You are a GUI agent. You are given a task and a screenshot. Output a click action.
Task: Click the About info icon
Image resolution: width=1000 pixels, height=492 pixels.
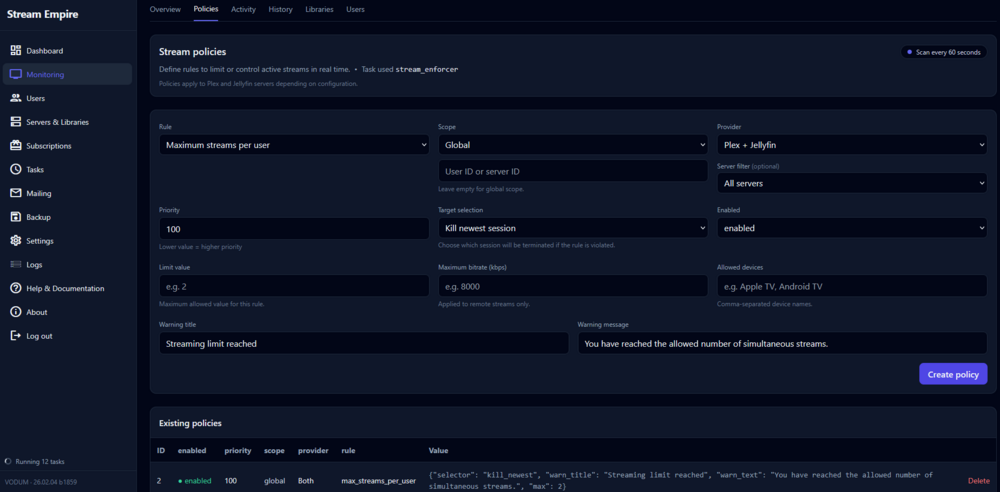coord(16,312)
